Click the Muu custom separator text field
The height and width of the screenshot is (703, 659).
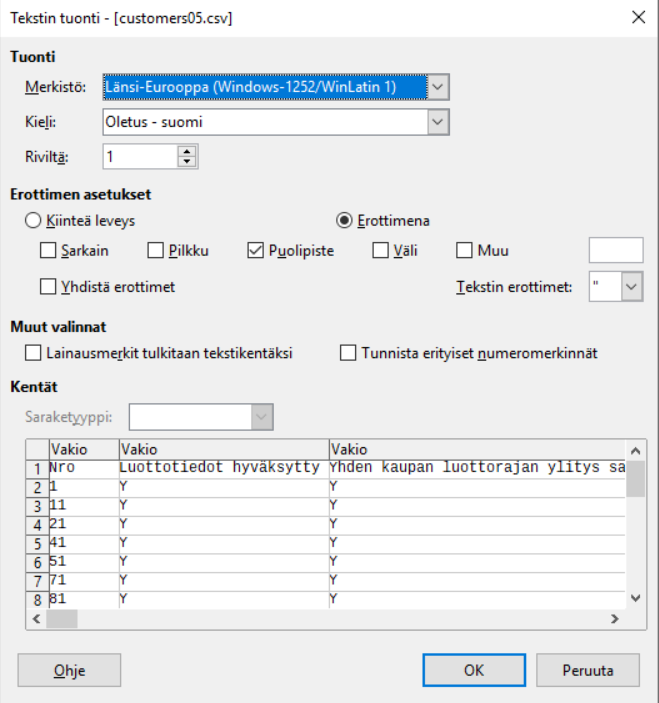(x=615, y=251)
